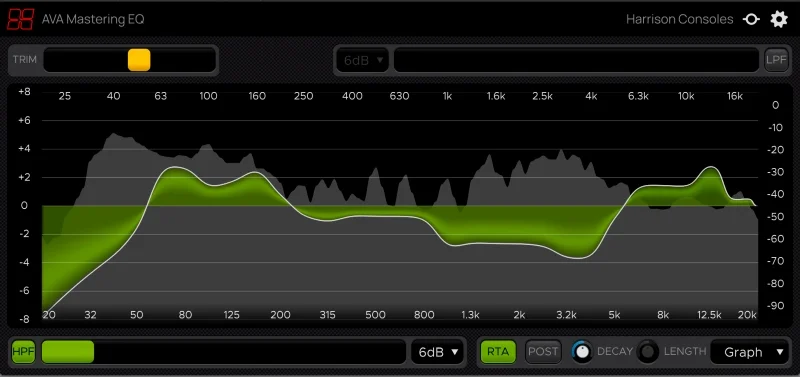Click the -90 RTA level scale label

(776, 305)
